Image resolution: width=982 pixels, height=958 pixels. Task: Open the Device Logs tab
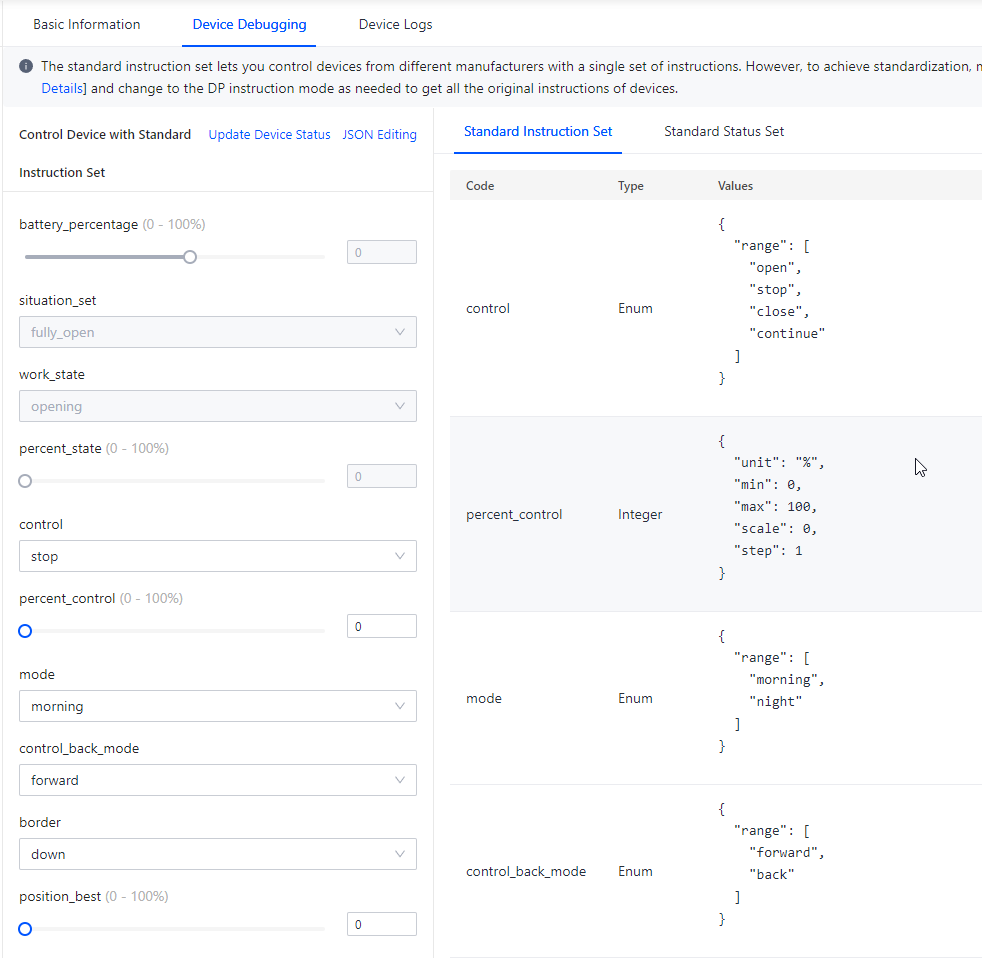[396, 24]
